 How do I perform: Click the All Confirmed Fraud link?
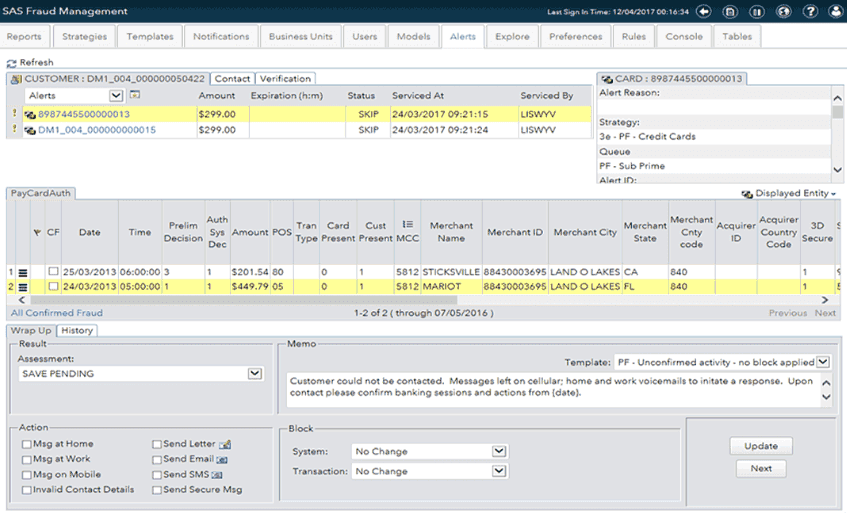pos(57,313)
